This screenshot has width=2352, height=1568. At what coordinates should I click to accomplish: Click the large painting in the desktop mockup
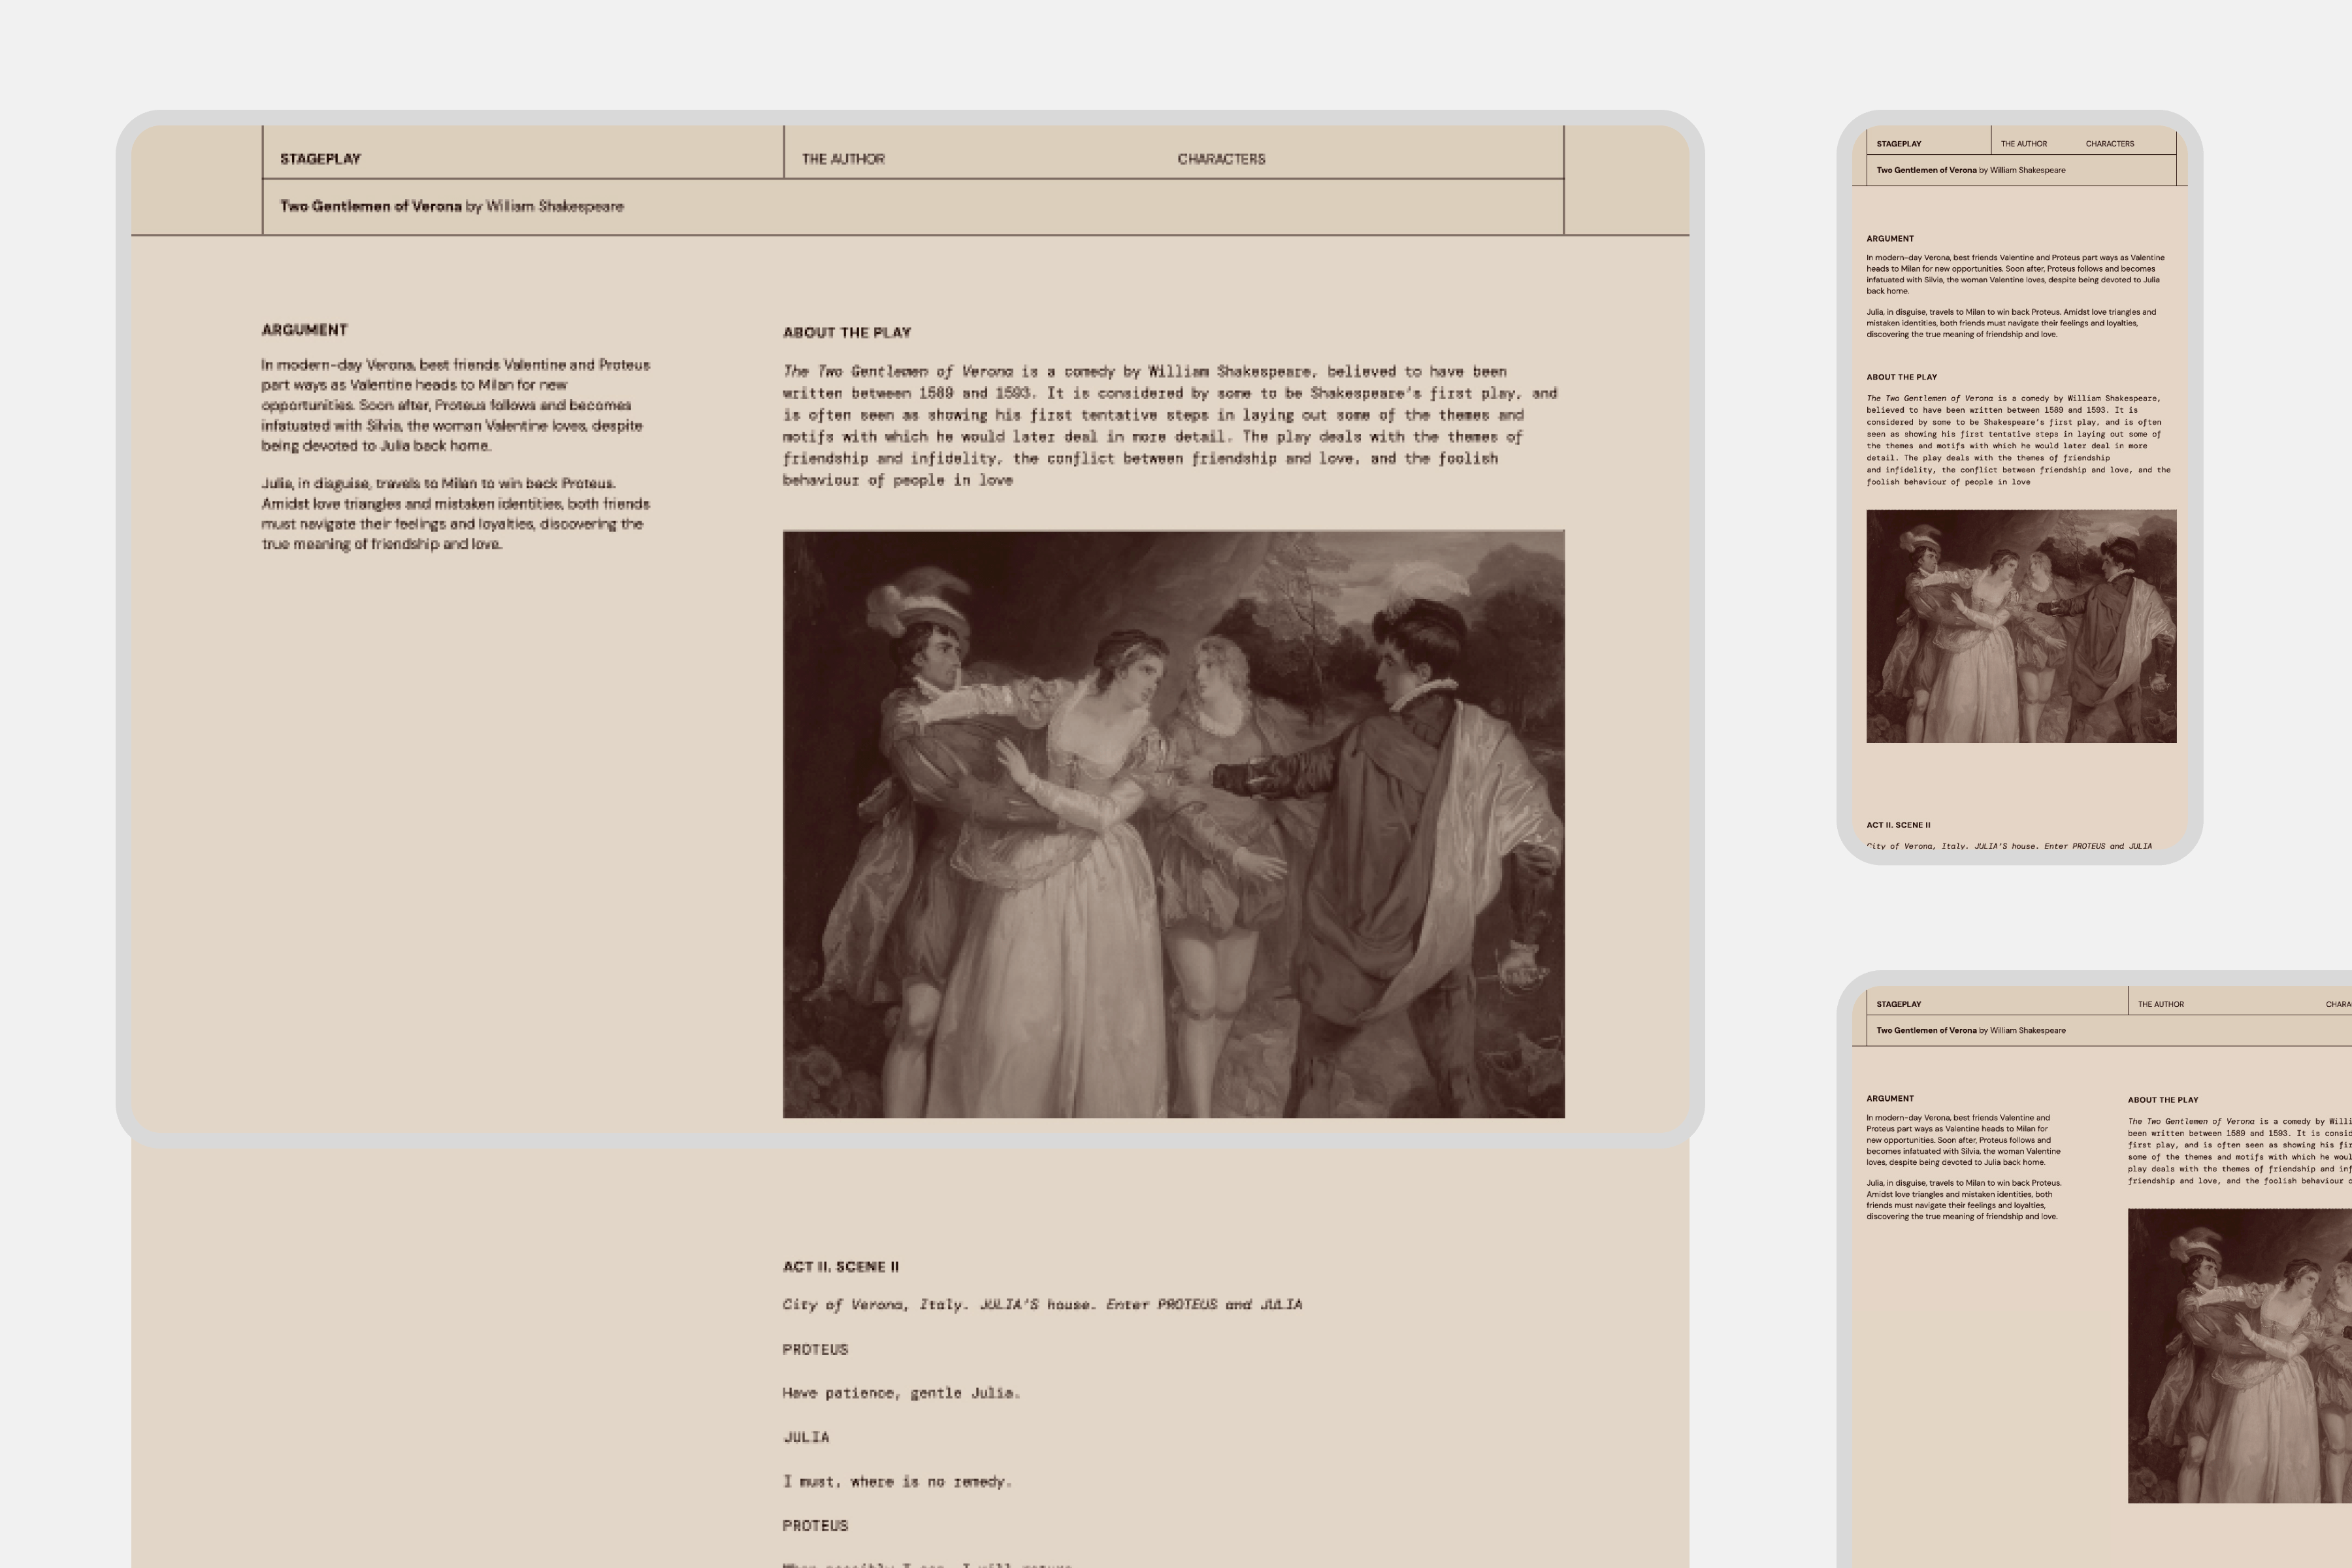click(1173, 824)
